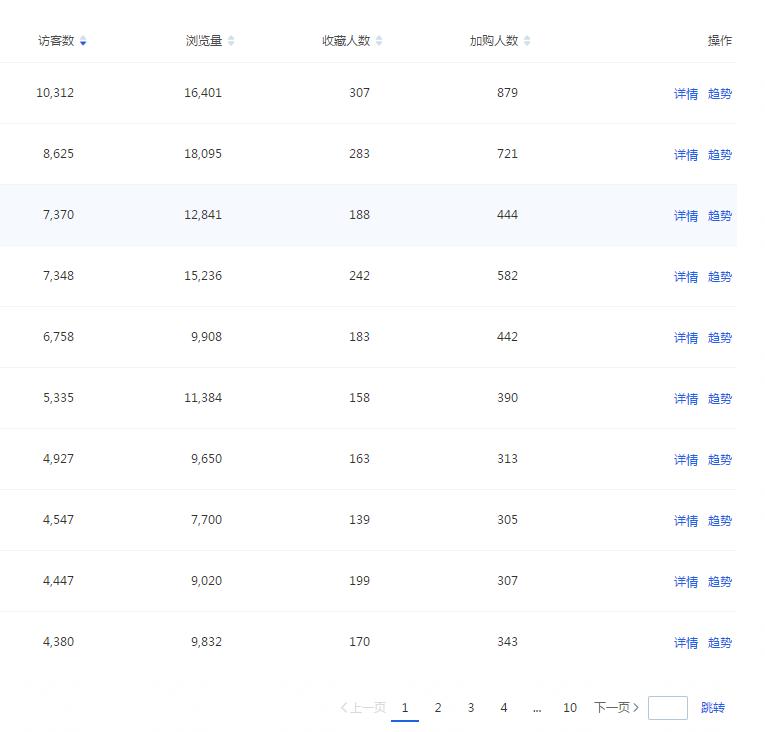Open 详情 for the 4,380 visitors row
Viewport: 765px width, 732px height.
[x=685, y=643]
